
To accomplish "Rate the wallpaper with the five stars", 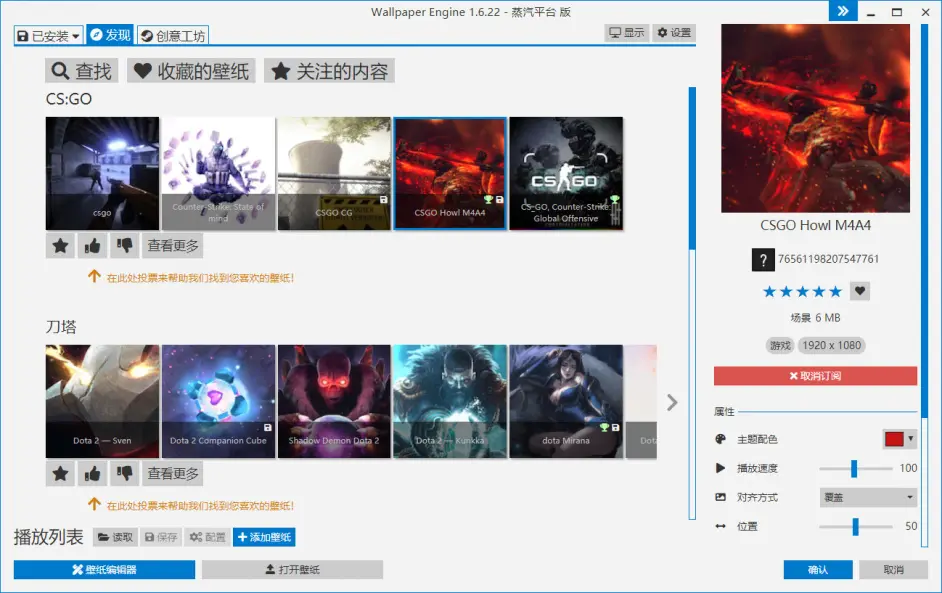I will (803, 292).
